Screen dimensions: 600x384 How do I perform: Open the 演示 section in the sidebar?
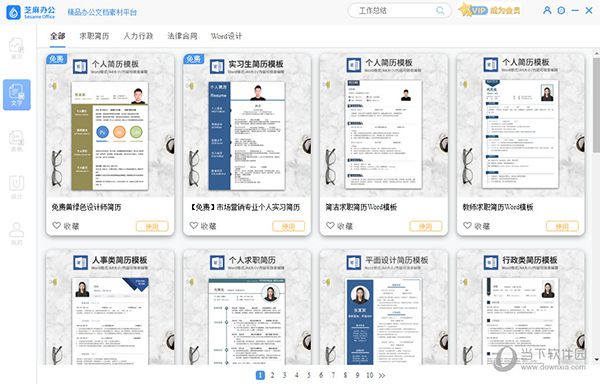tap(16, 49)
